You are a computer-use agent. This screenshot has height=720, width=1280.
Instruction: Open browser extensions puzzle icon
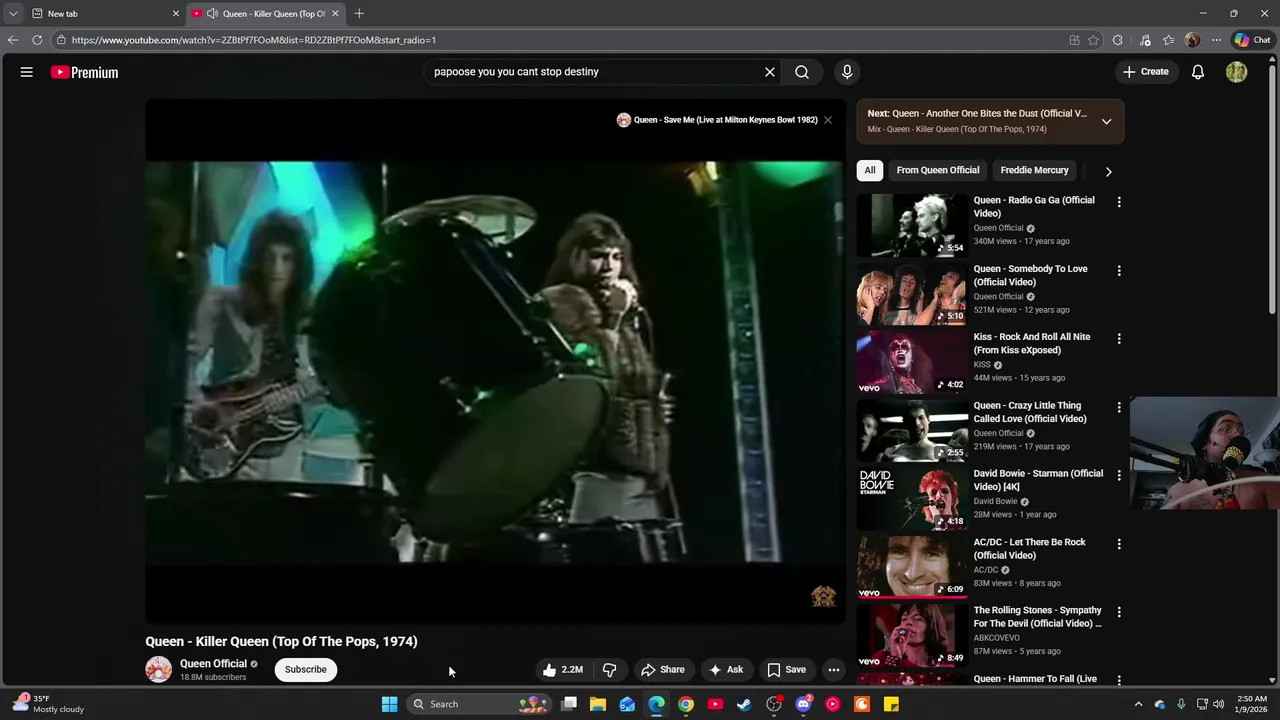point(1118,40)
